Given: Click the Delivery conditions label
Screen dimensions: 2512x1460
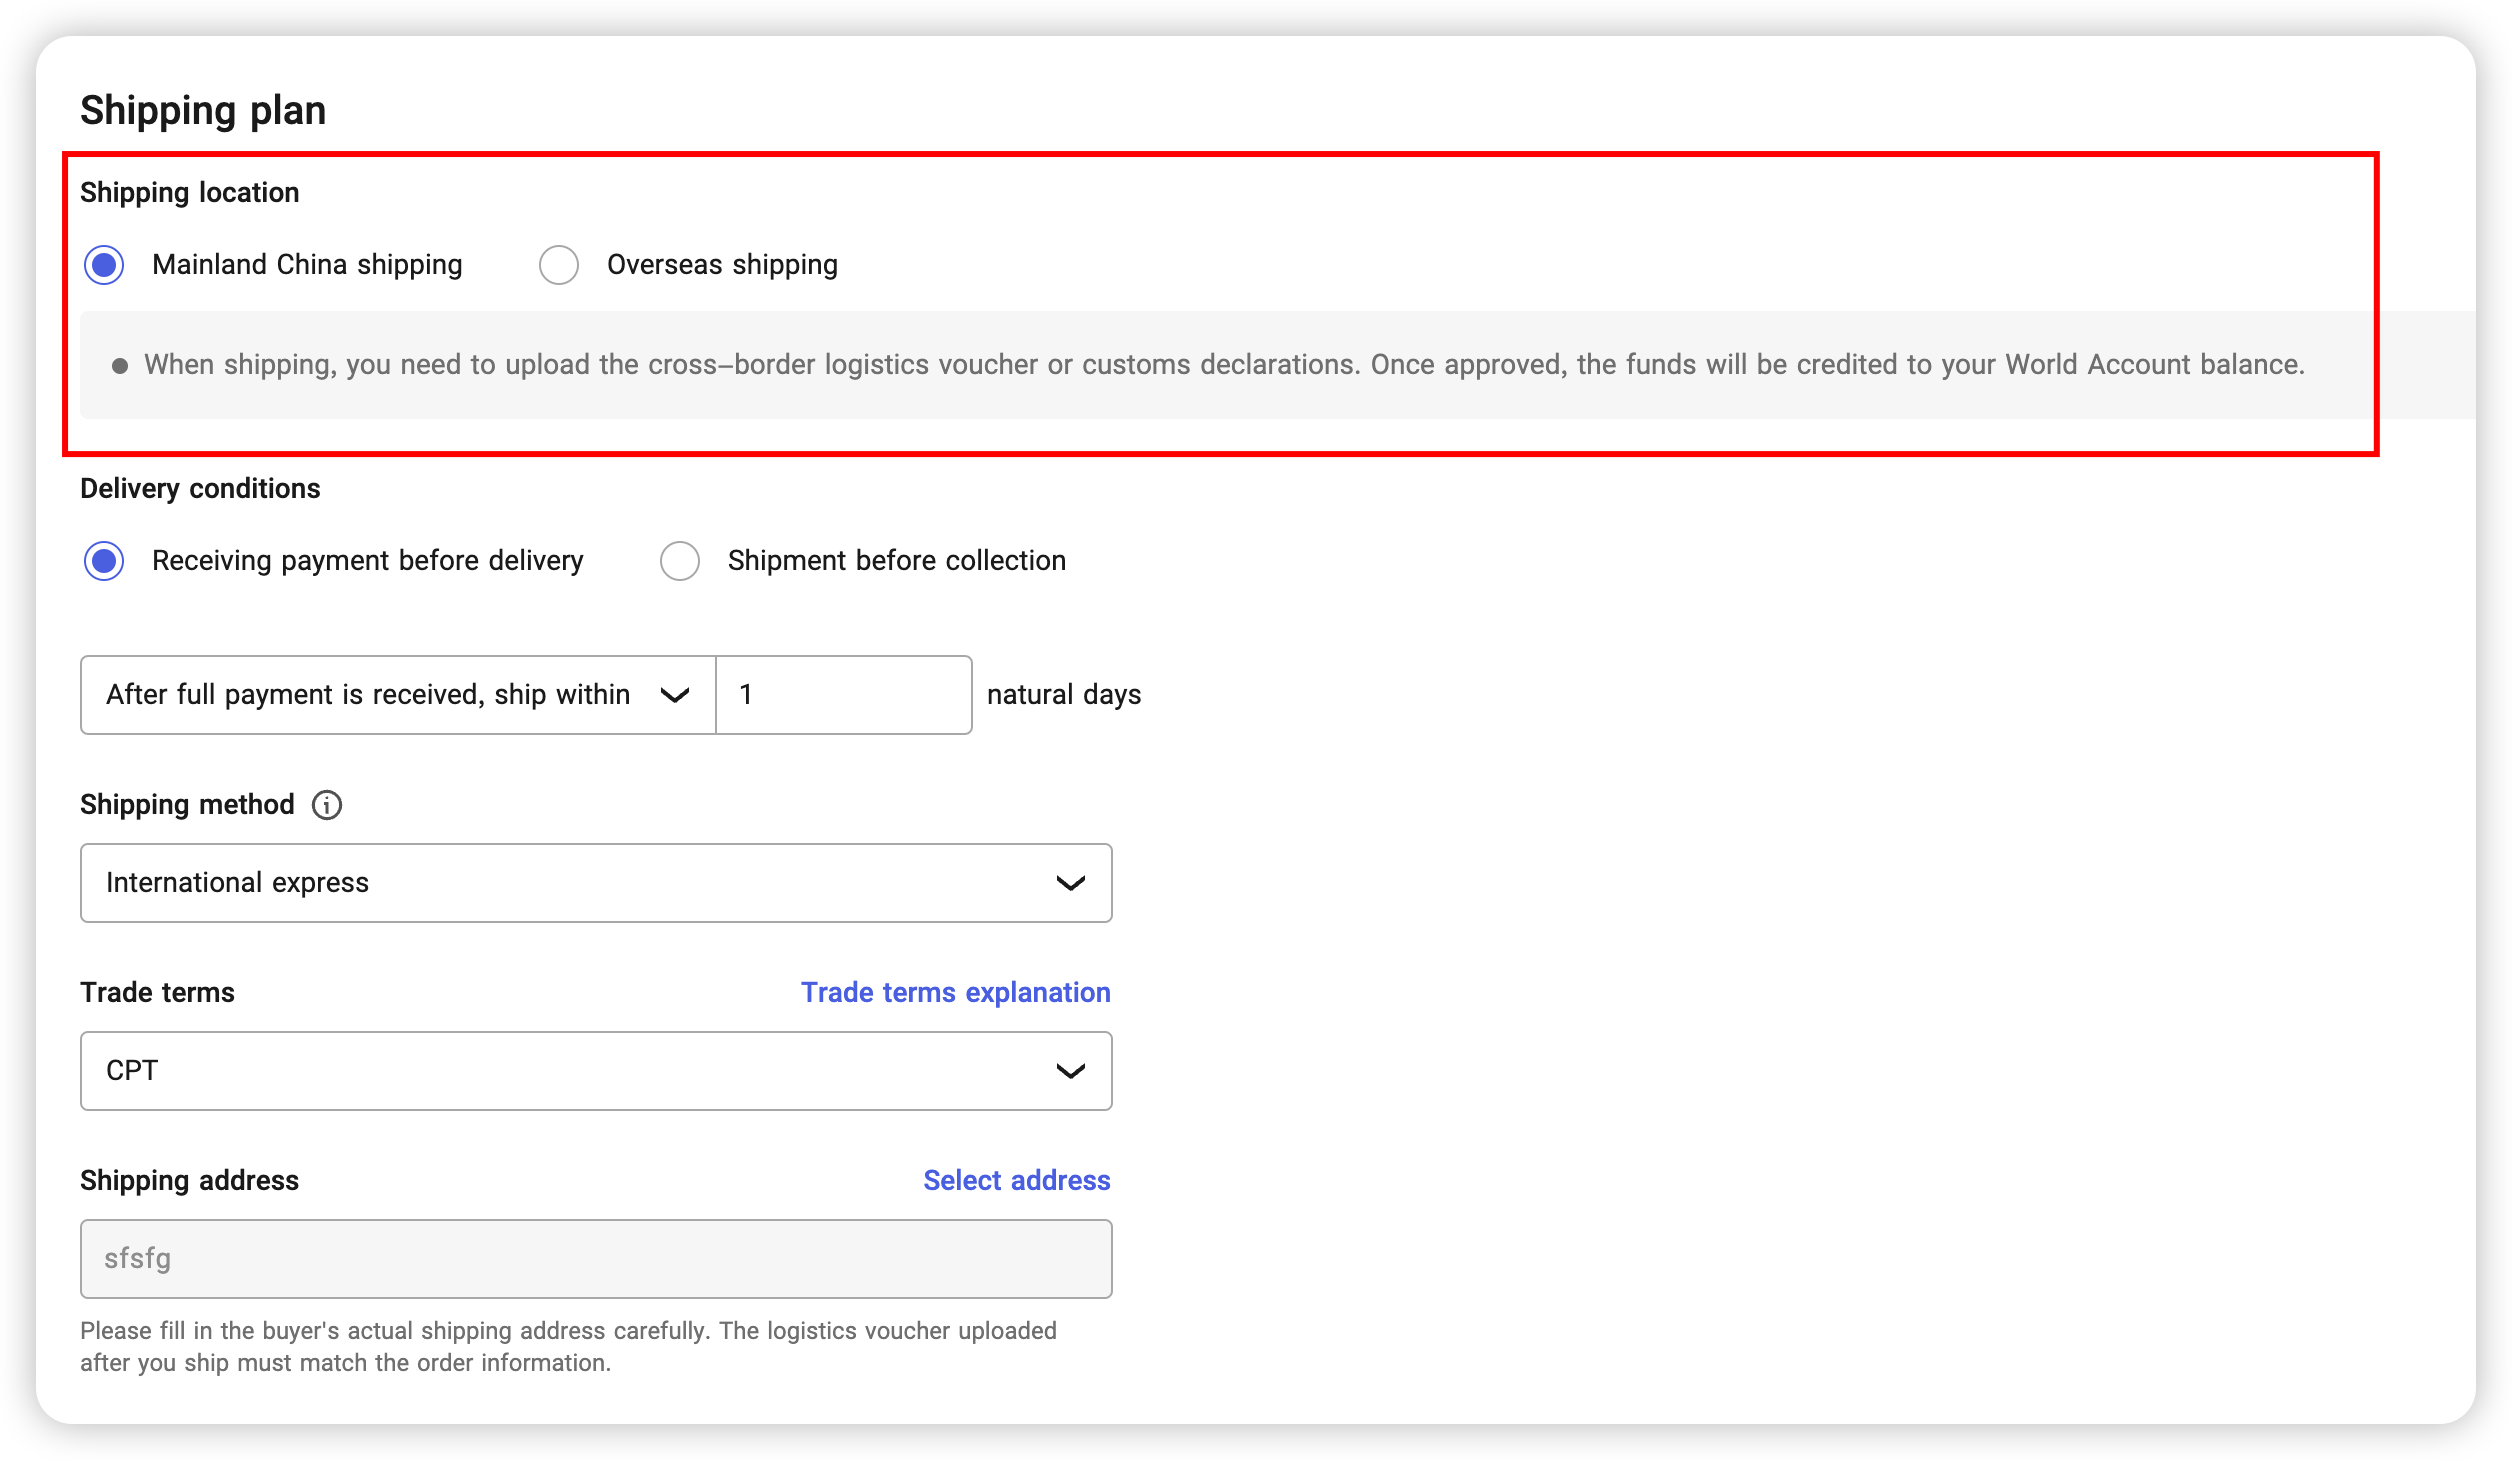Looking at the screenshot, I should point(200,488).
